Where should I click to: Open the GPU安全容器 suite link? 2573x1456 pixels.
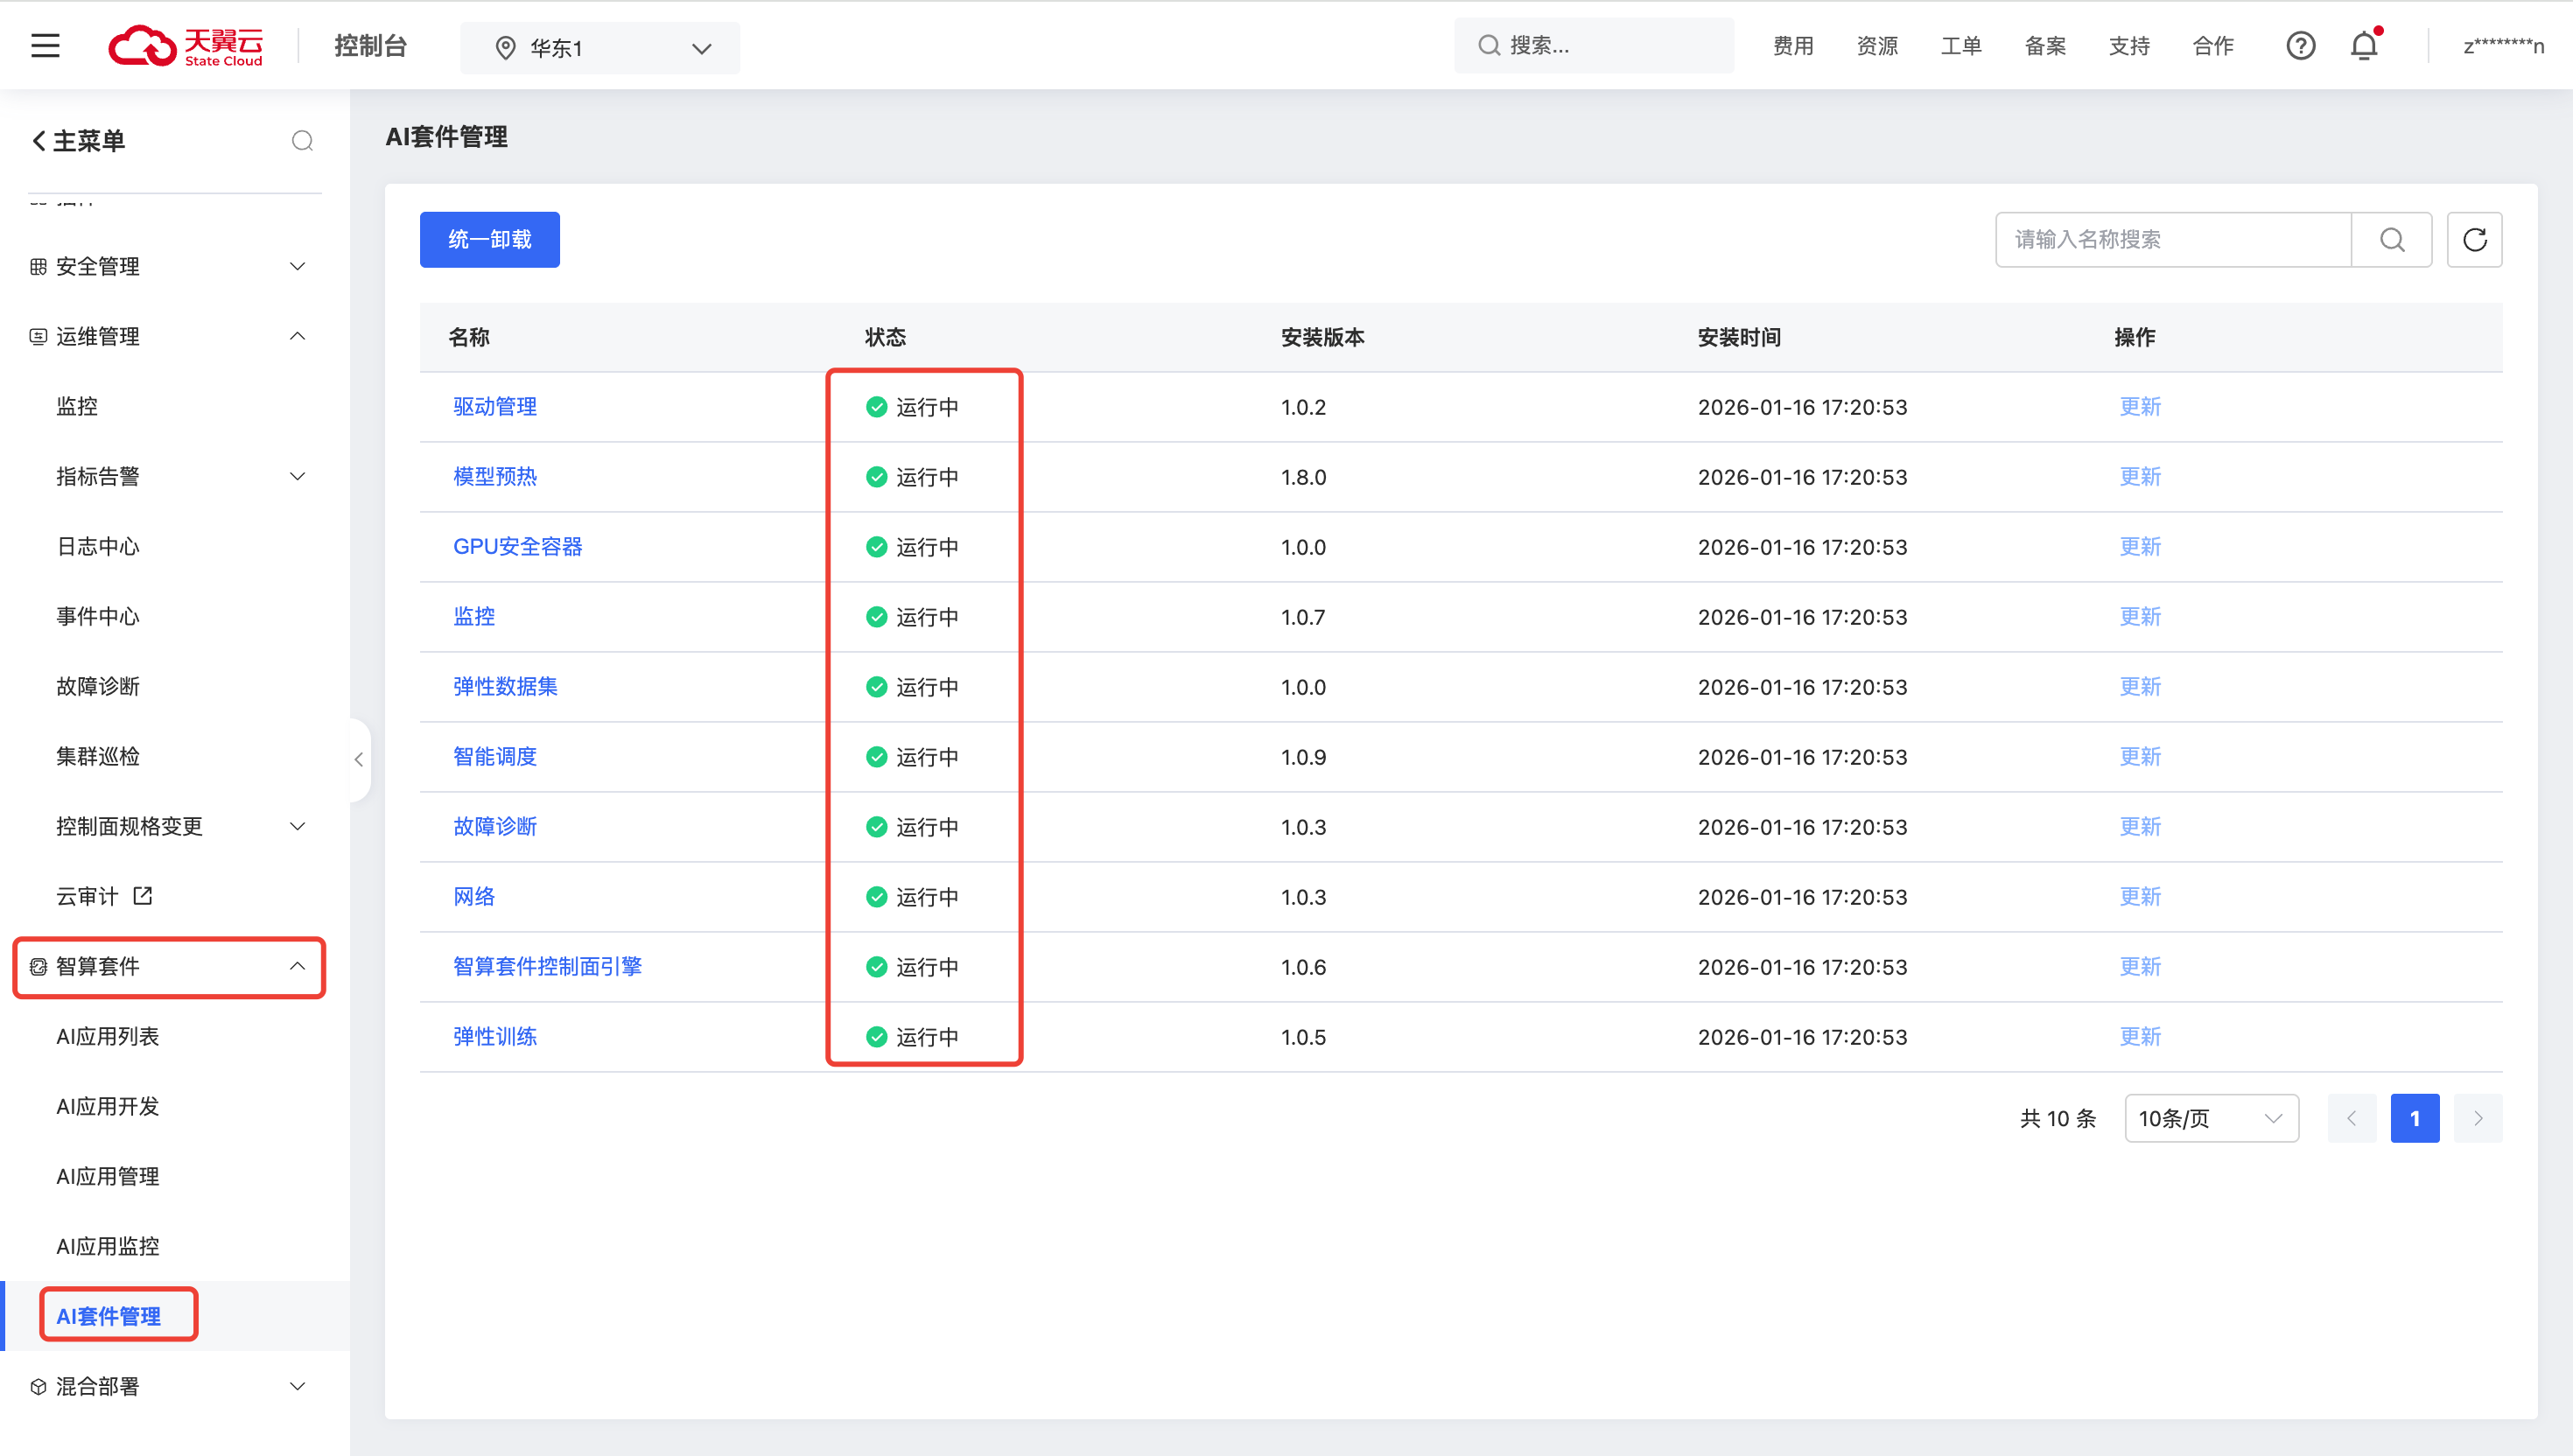[x=517, y=547]
